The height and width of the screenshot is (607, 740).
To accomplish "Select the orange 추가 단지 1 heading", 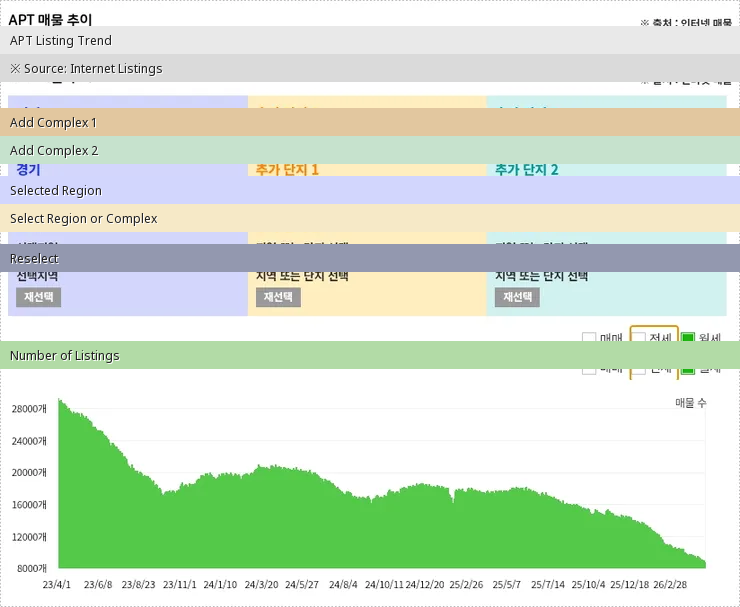I will [287, 170].
